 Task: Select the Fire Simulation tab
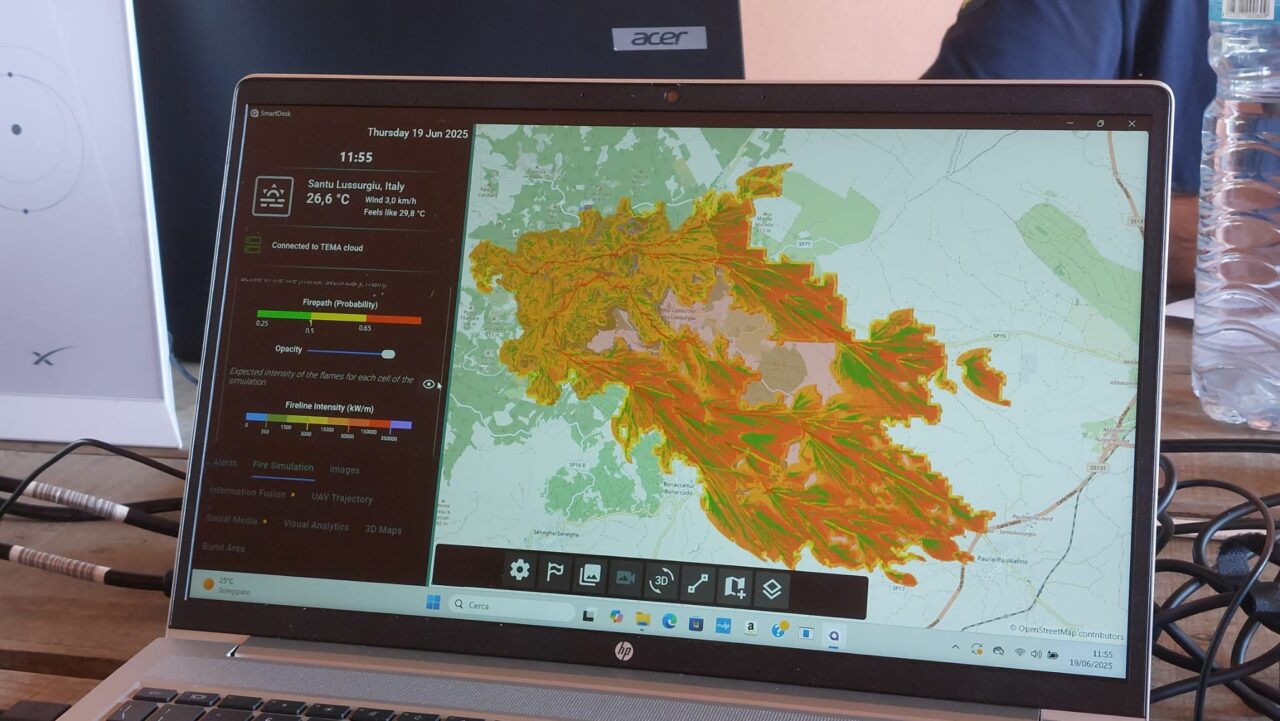[283, 466]
